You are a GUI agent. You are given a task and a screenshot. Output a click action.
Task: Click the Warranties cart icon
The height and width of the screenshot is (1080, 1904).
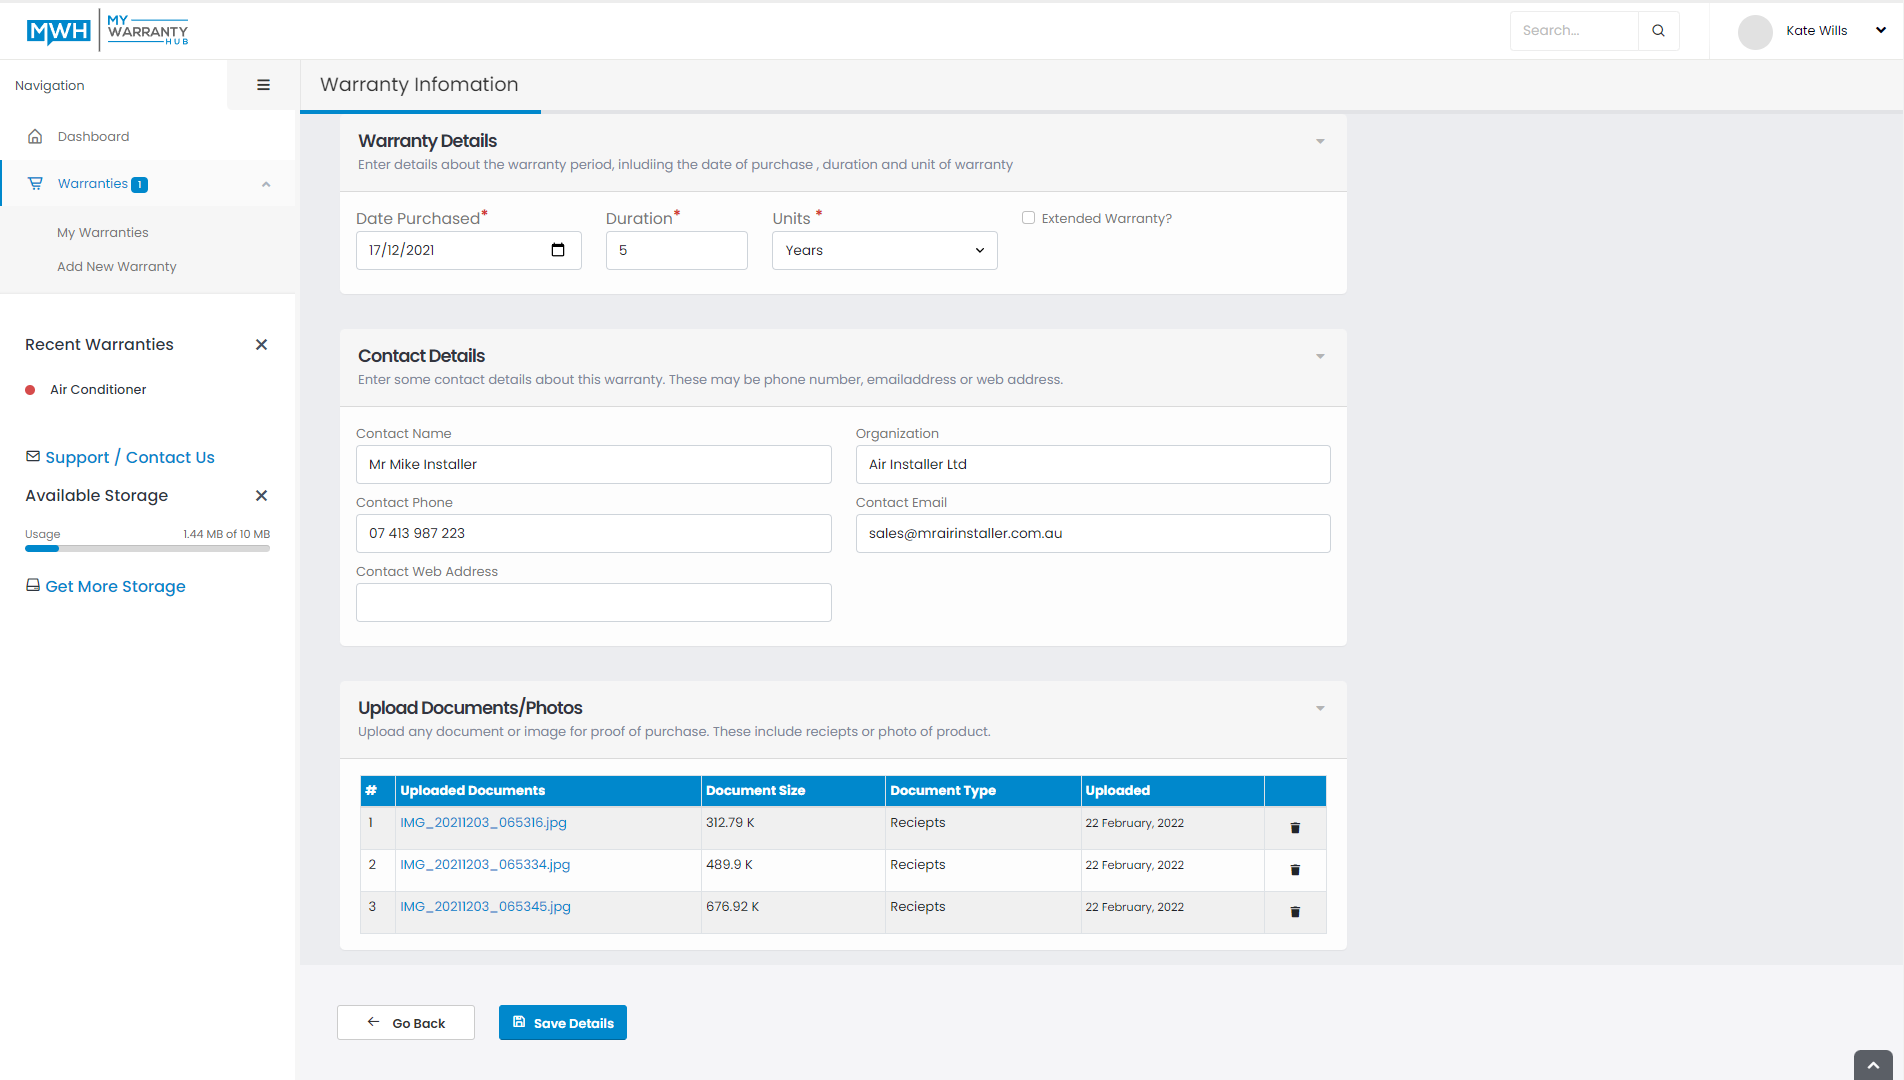(x=35, y=183)
